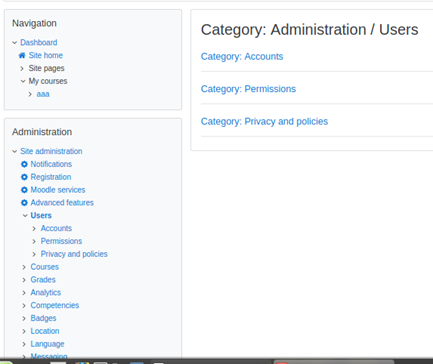Open Category: Privacy and policies link
This screenshot has width=433, height=364.
coord(264,122)
